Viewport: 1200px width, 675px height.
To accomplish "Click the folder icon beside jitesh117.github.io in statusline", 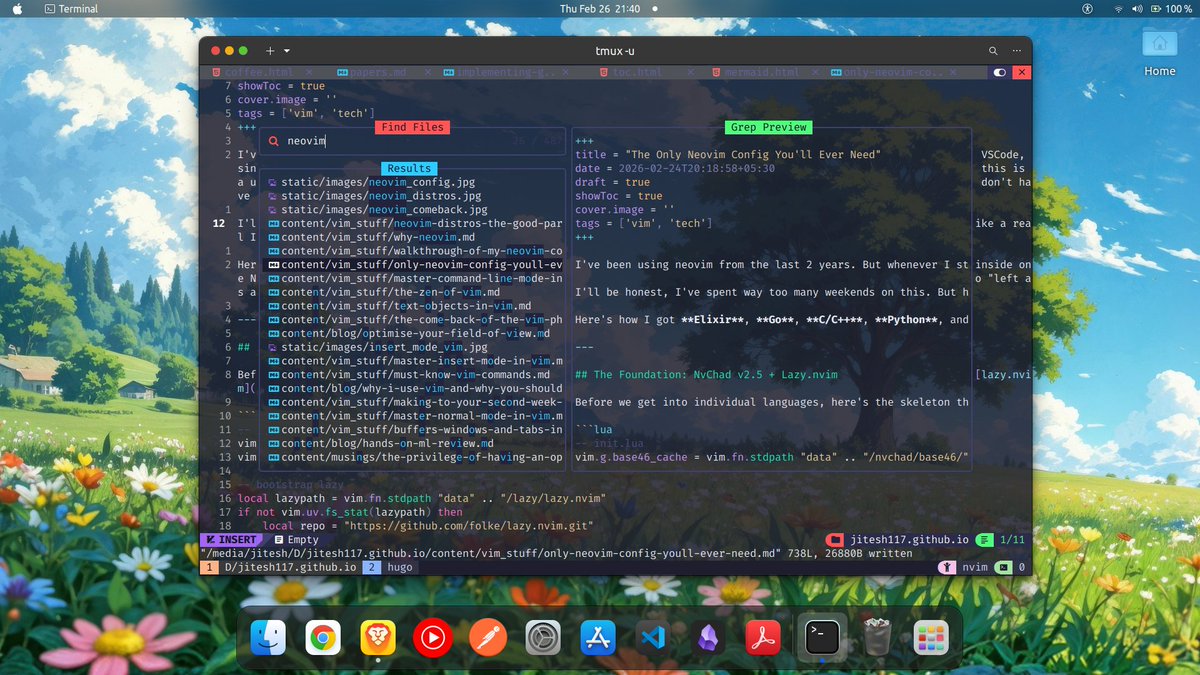I will tap(835, 540).
